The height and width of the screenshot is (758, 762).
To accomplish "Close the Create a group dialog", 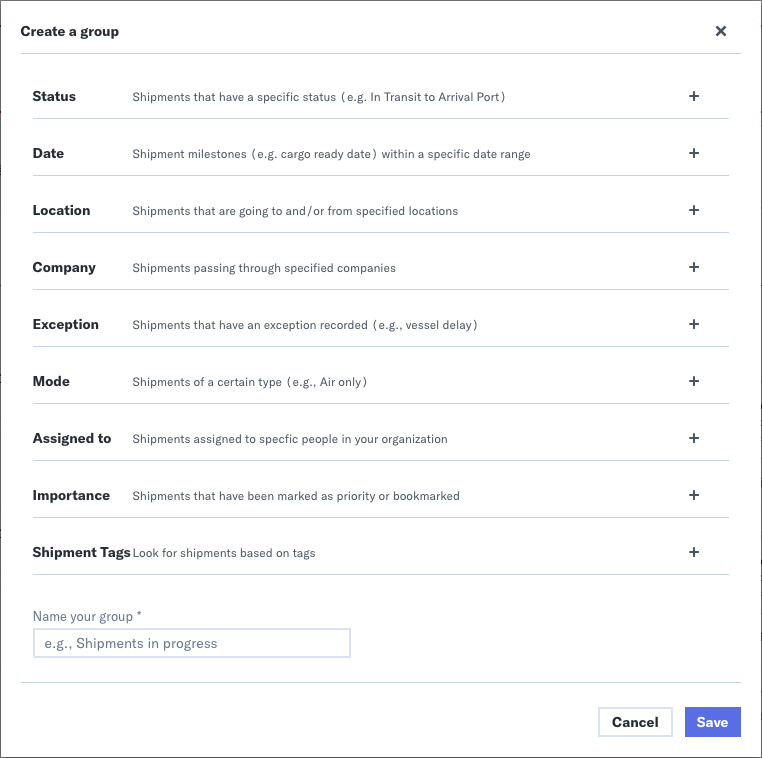I will coord(721,31).
